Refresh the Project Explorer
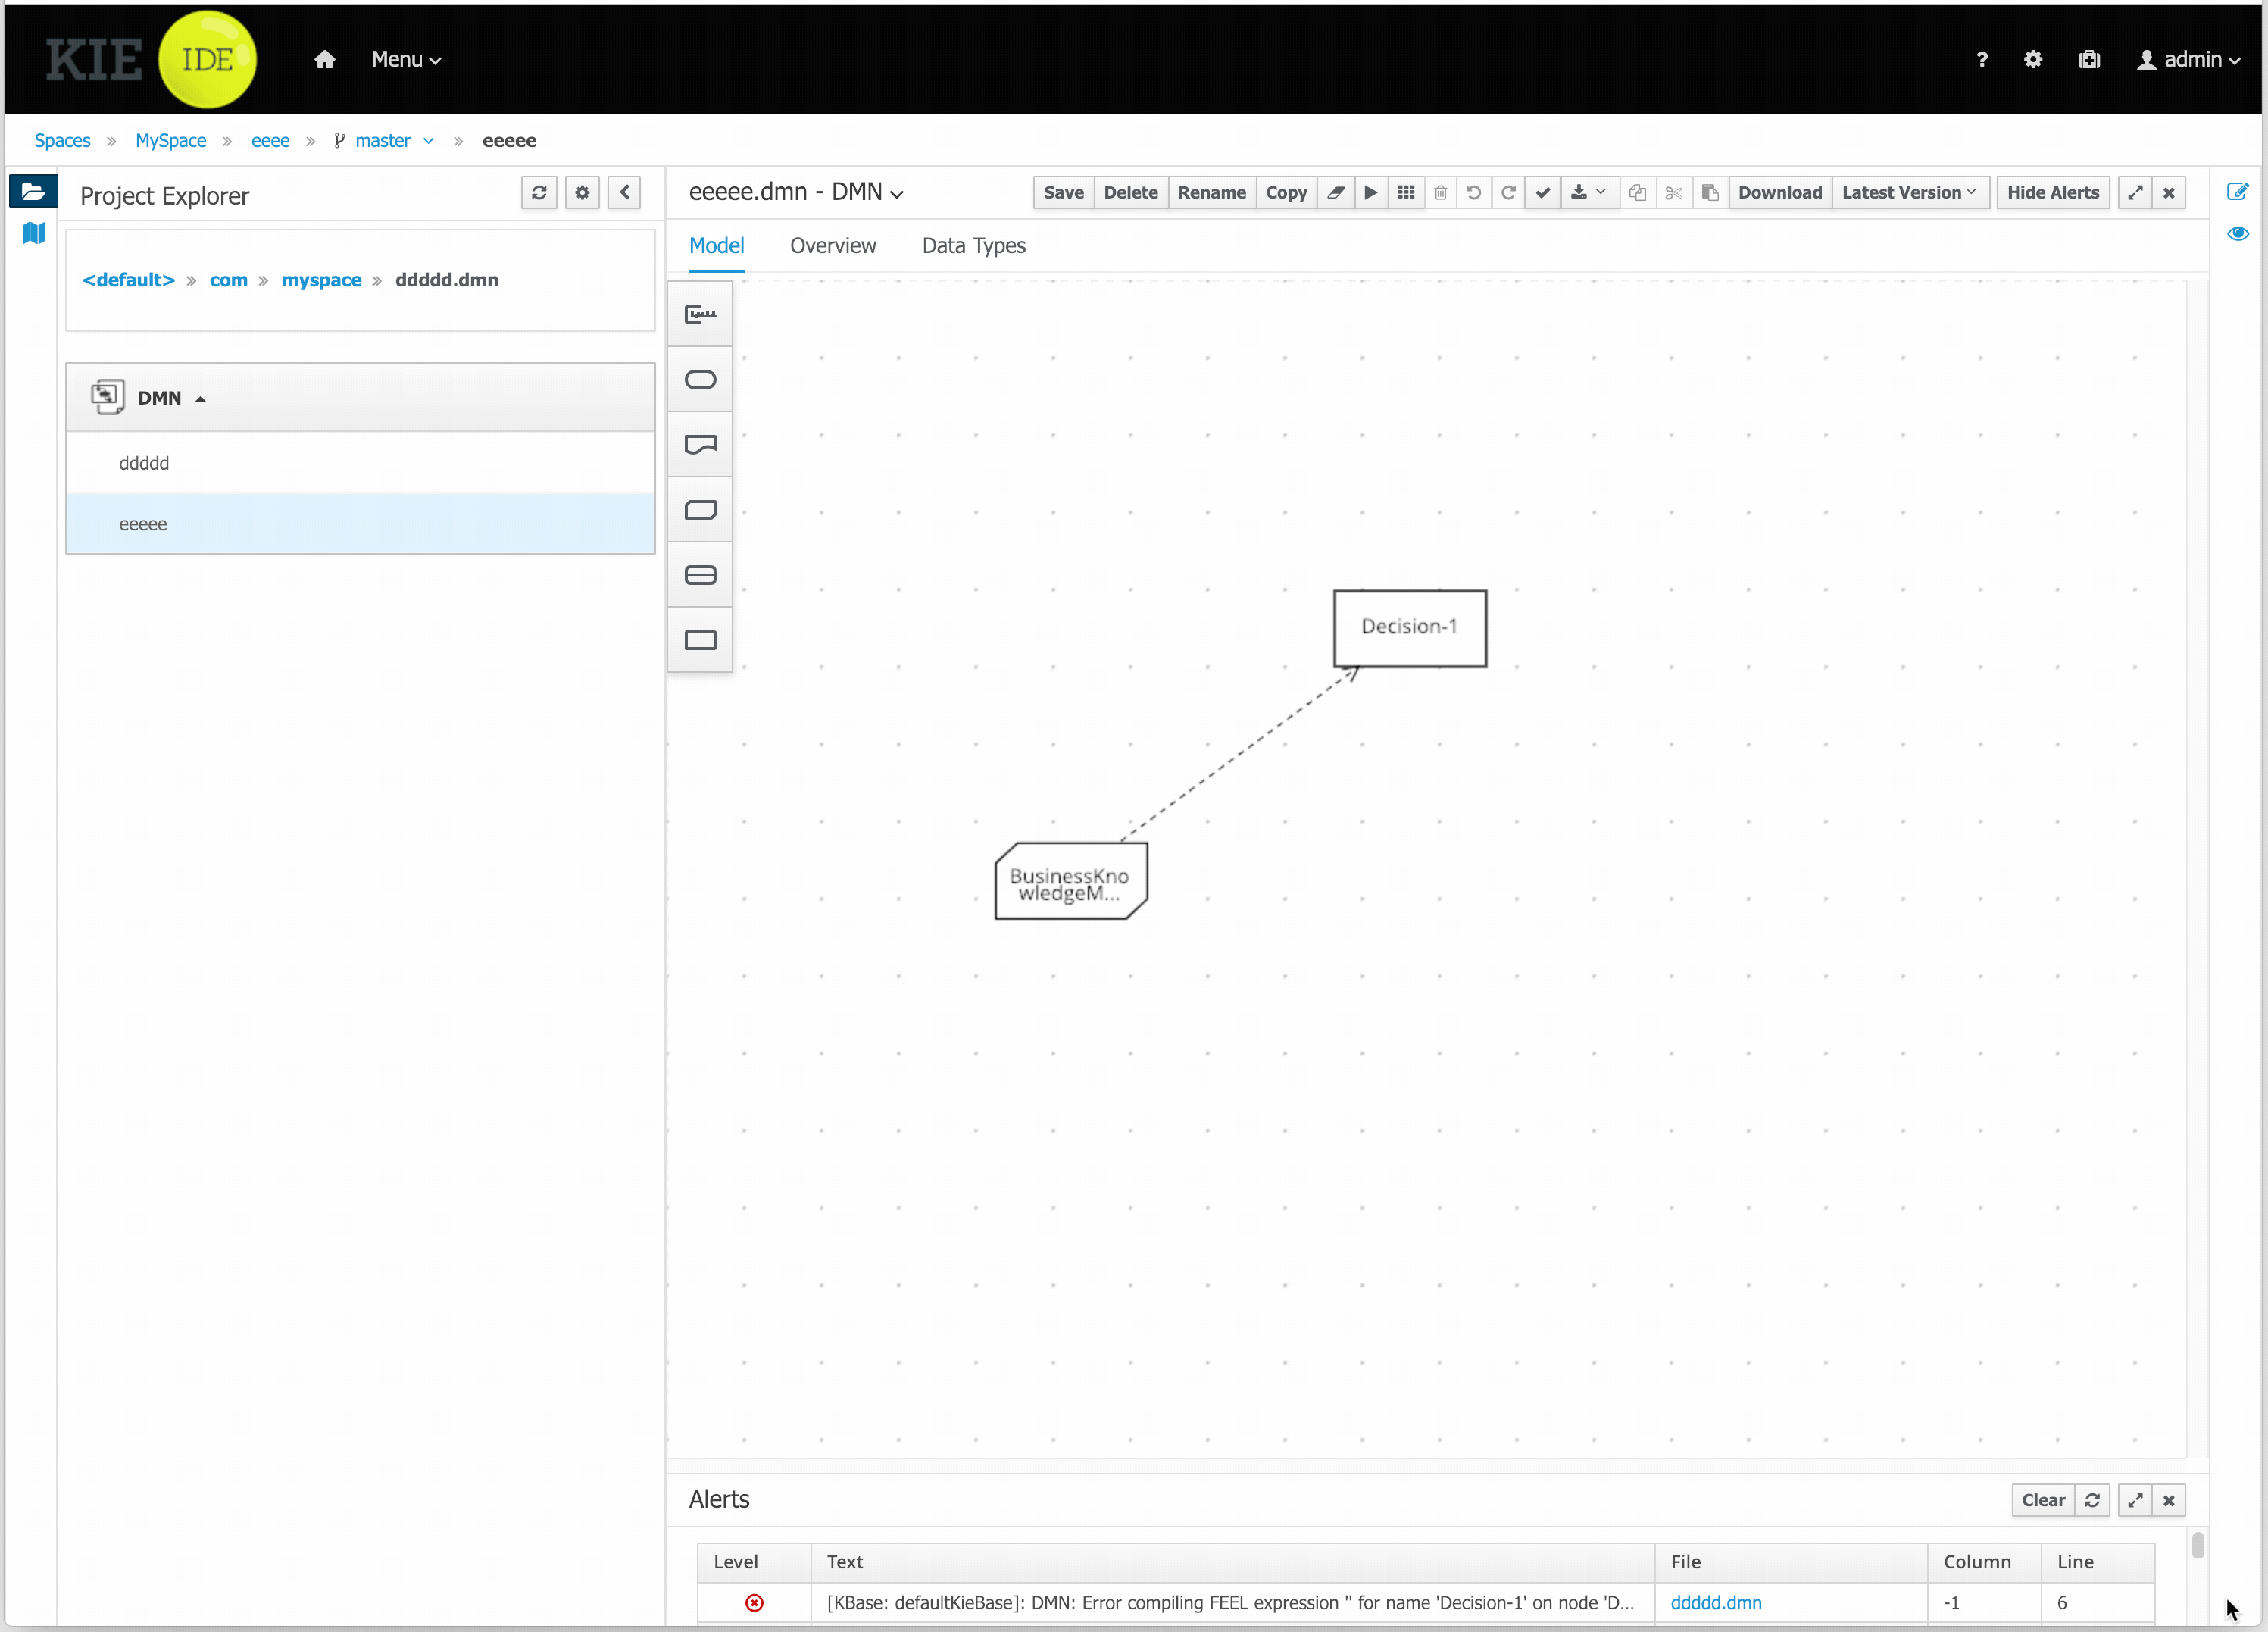Viewport: 2268px width, 1632px height. click(539, 192)
